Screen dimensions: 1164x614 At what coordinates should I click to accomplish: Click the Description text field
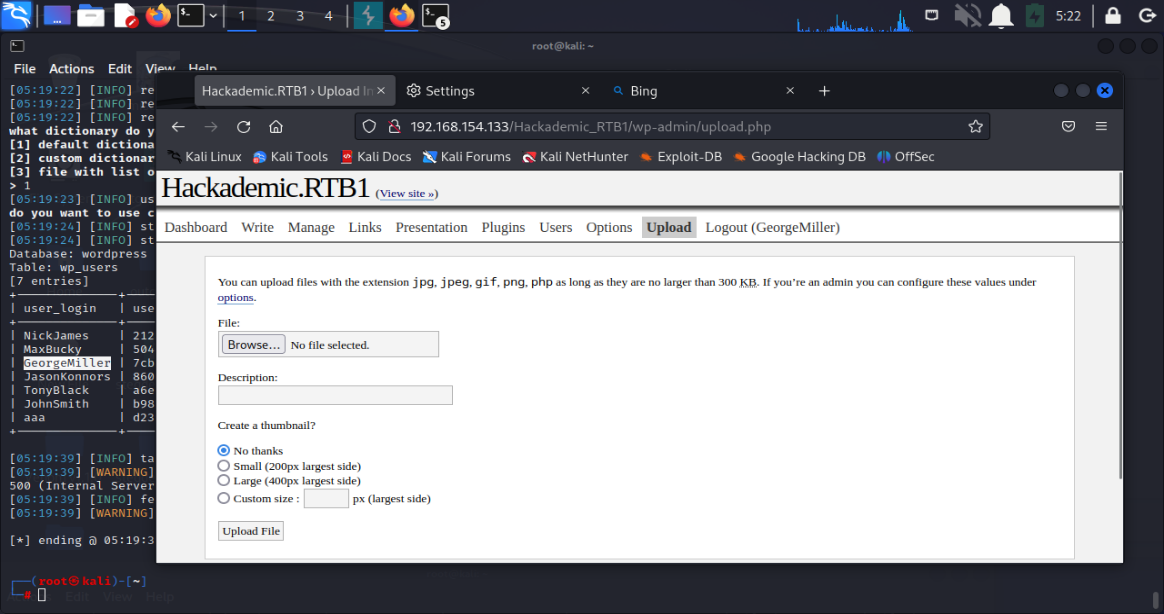(335, 395)
